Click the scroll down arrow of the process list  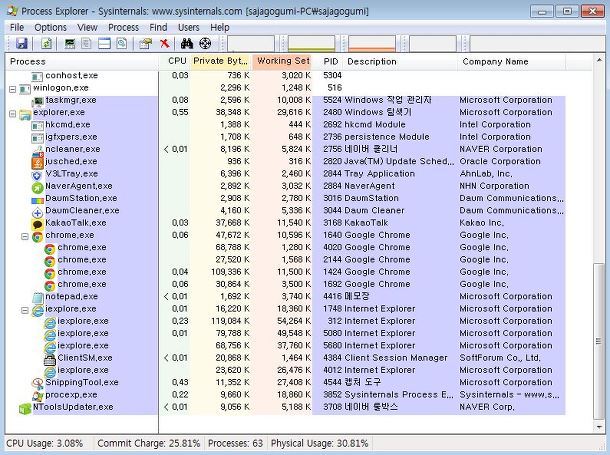[599, 427]
